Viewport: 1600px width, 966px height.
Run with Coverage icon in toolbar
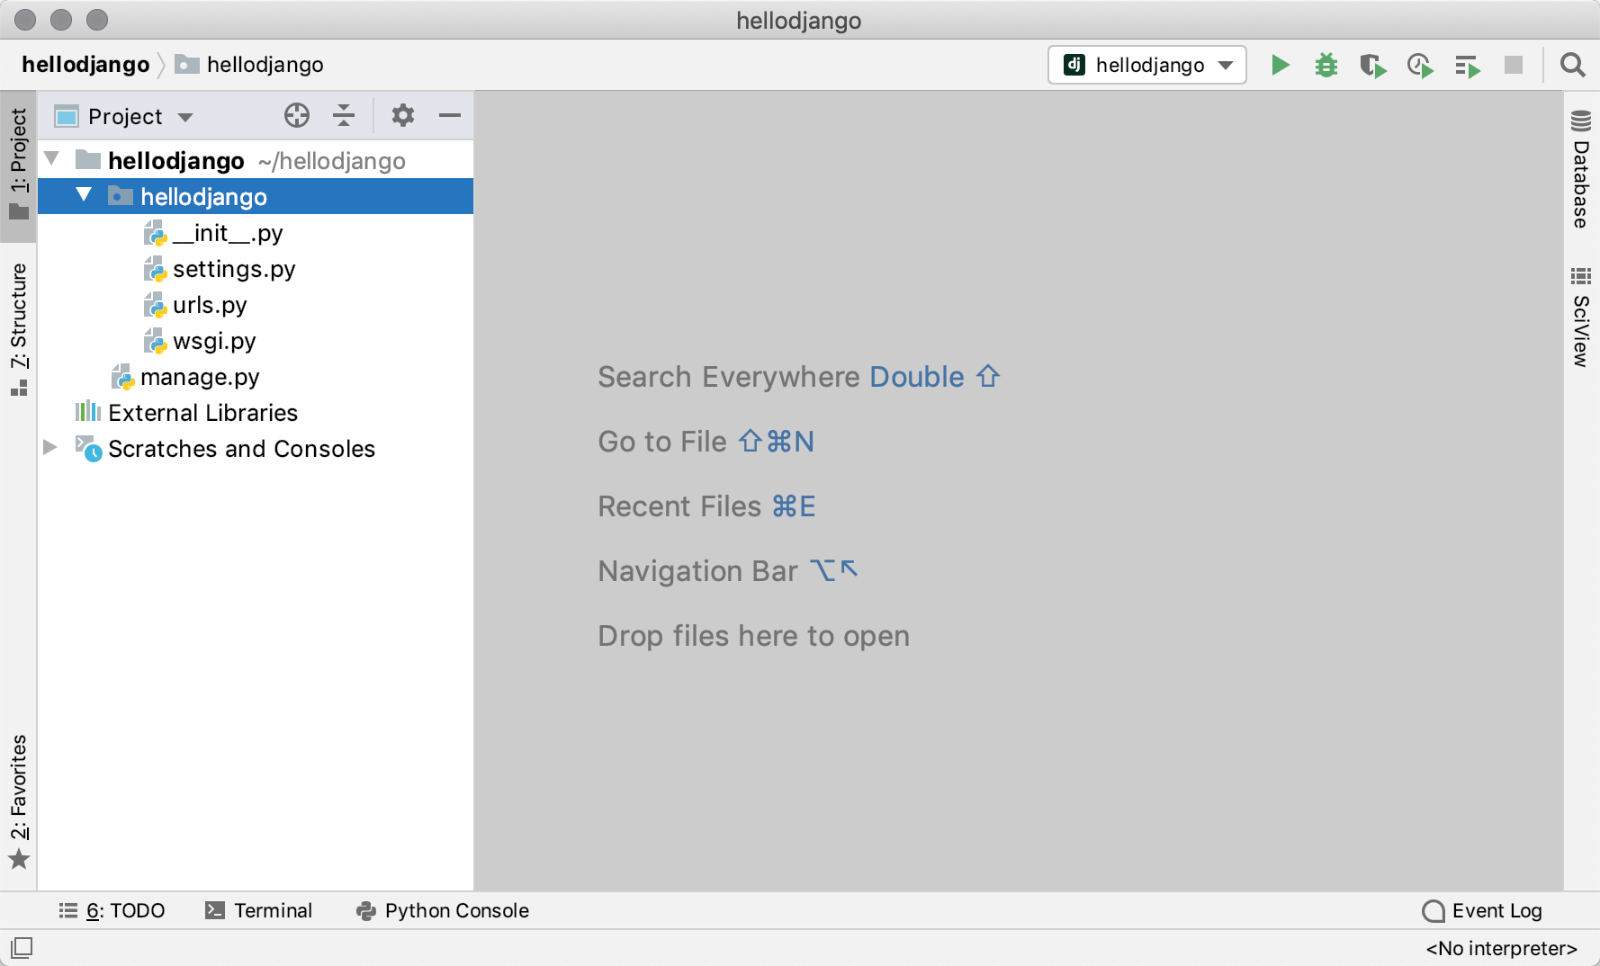pos(1372,66)
